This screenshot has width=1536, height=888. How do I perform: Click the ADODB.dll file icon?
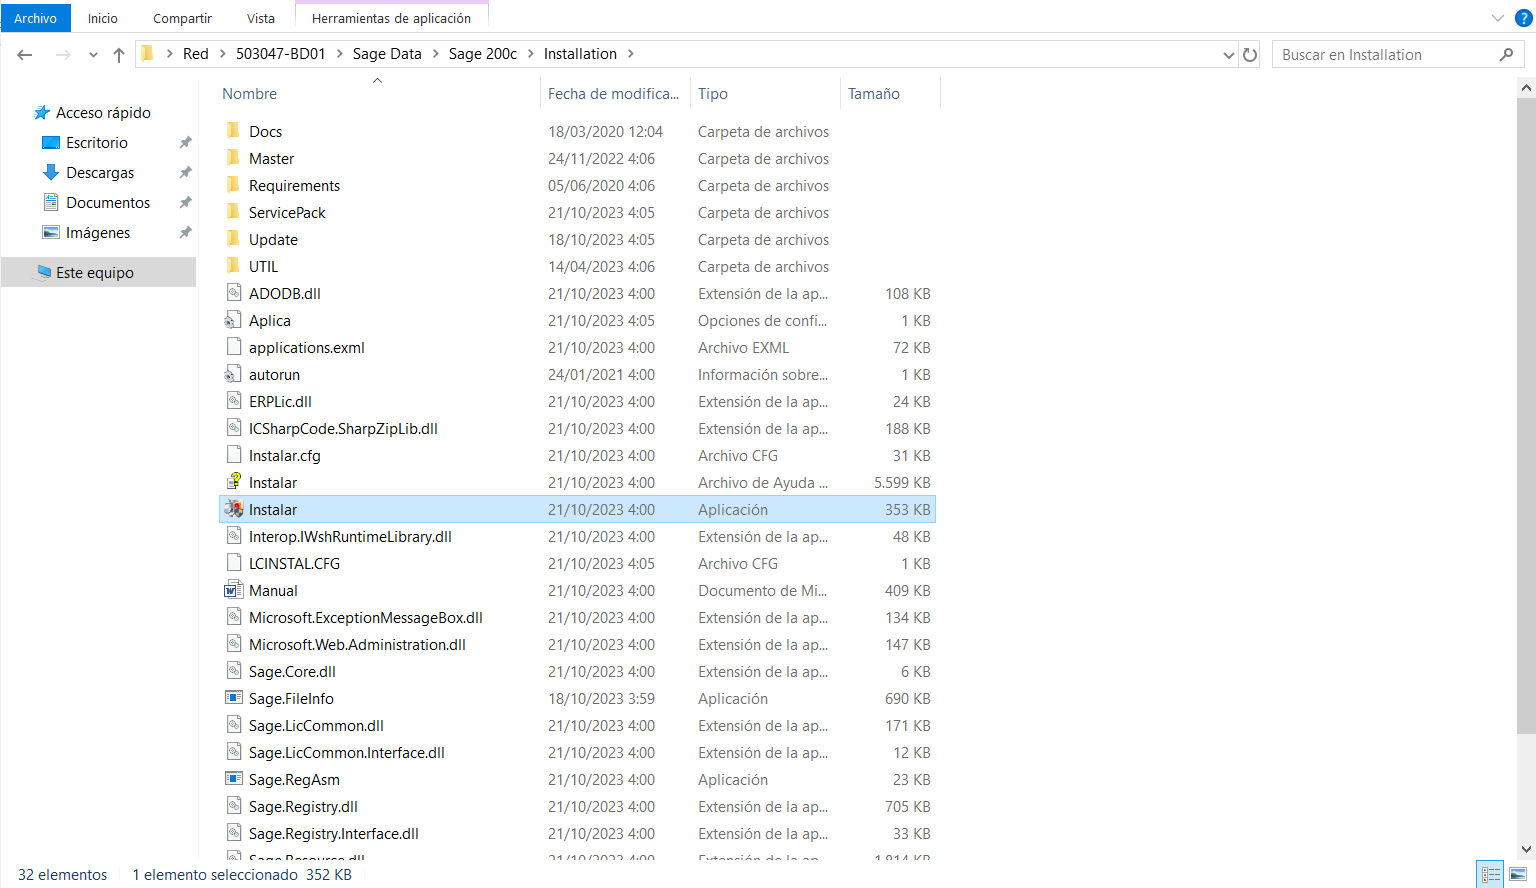tap(233, 293)
